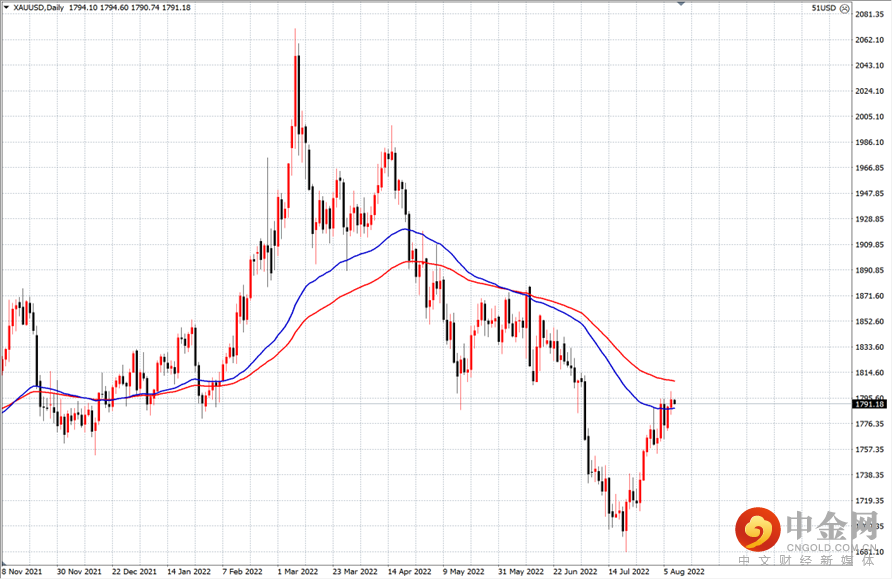Click the 1852.60 price scale label

869,321
